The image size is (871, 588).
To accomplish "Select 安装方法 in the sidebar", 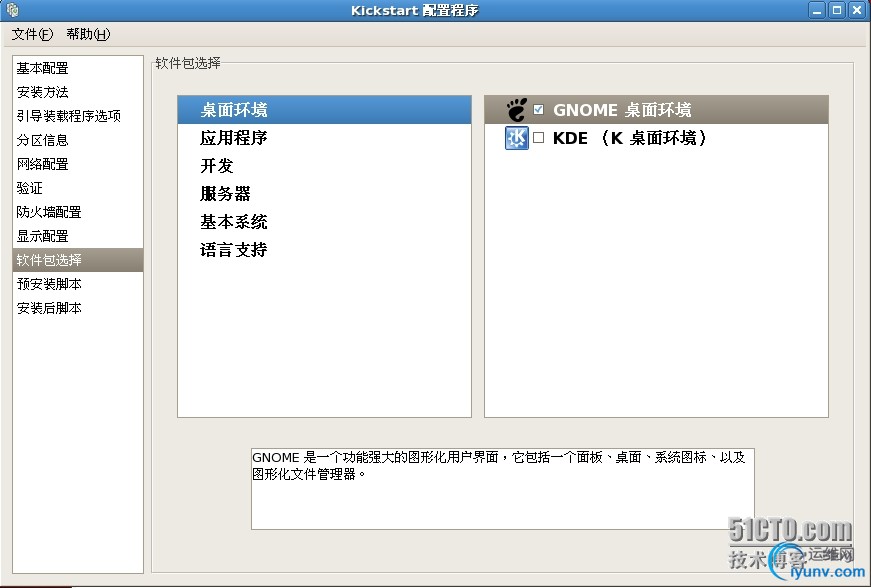I will (78, 92).
